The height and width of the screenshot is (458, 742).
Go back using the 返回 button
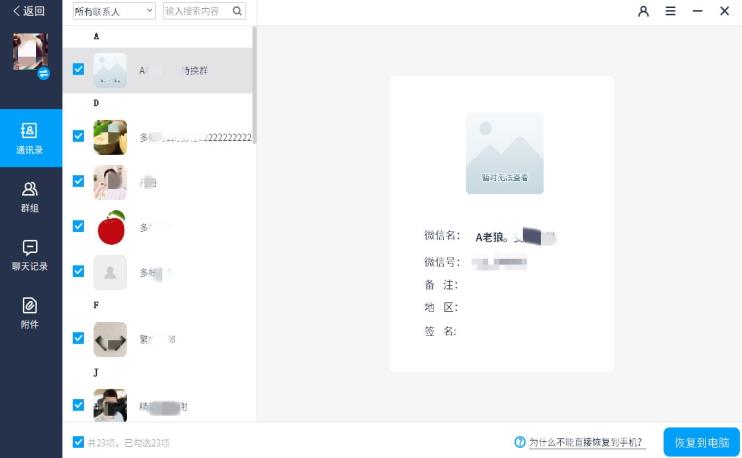pyautogui.click(x=28, y=11)
